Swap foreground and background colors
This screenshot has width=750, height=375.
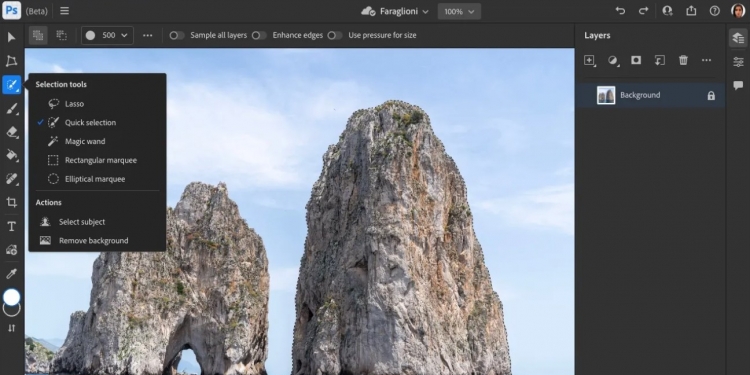pyautogui.click(x=11, y=328)
